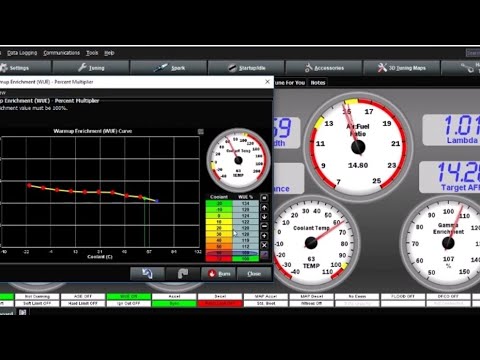Select the WUE % cell showing 112

[245, 247]
